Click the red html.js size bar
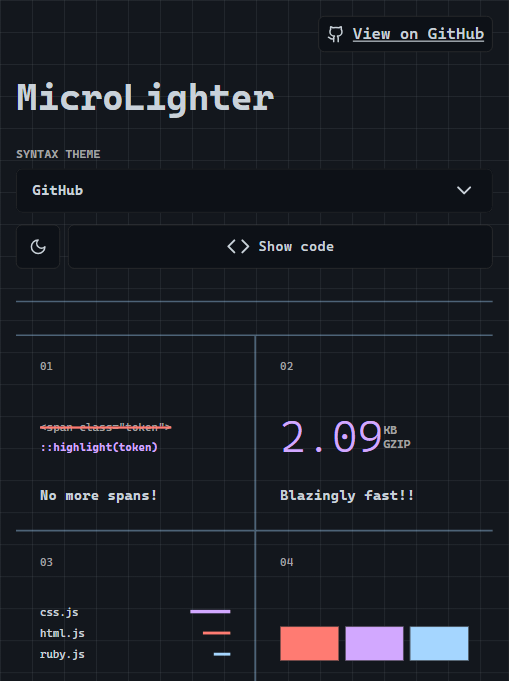 (x=216, y=633)
